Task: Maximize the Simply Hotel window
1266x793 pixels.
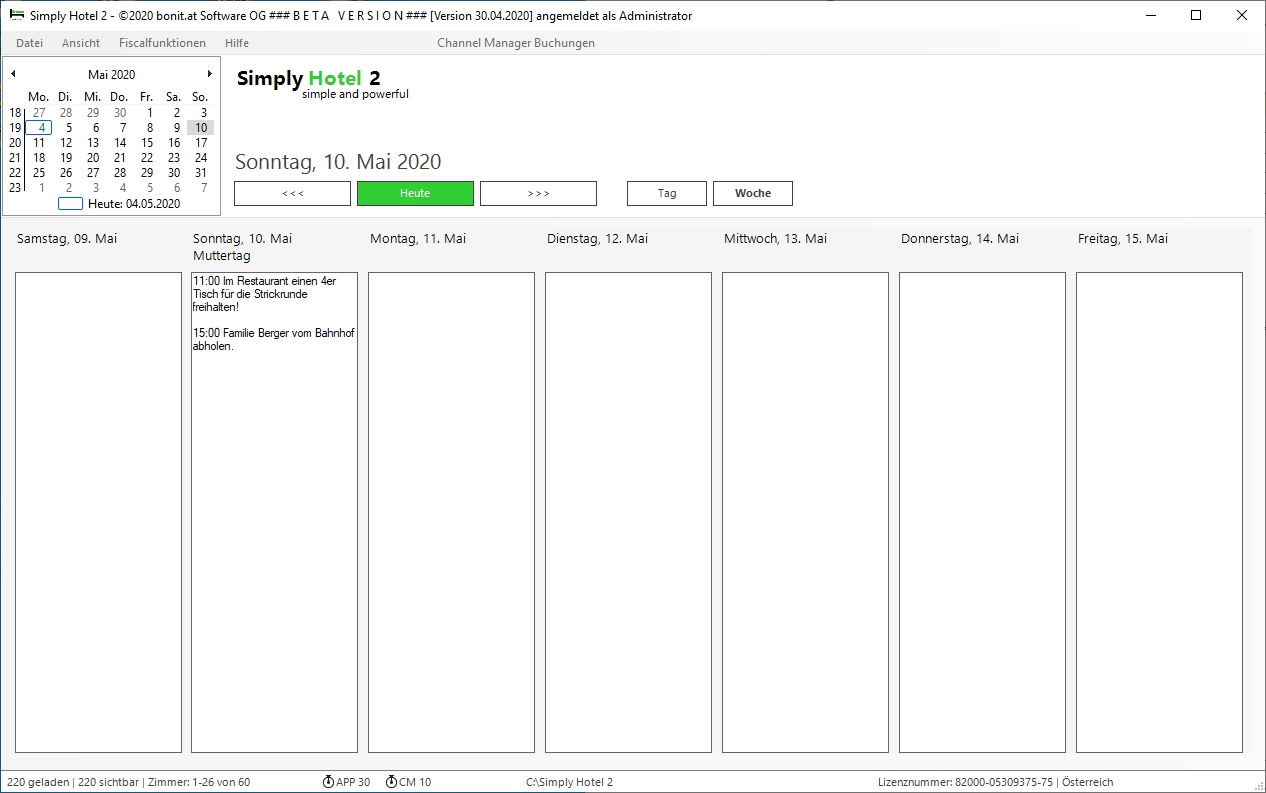Action: tap(1196, 15)
